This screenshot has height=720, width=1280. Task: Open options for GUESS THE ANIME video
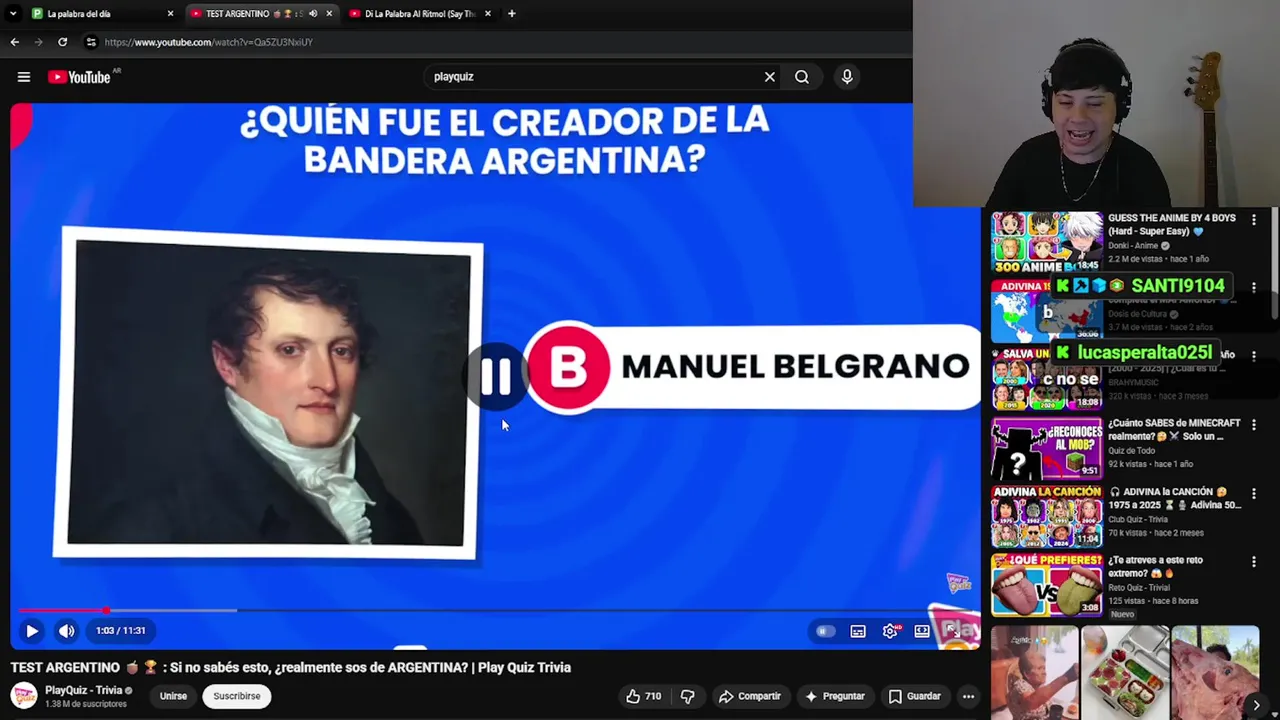pos(1254,220)
